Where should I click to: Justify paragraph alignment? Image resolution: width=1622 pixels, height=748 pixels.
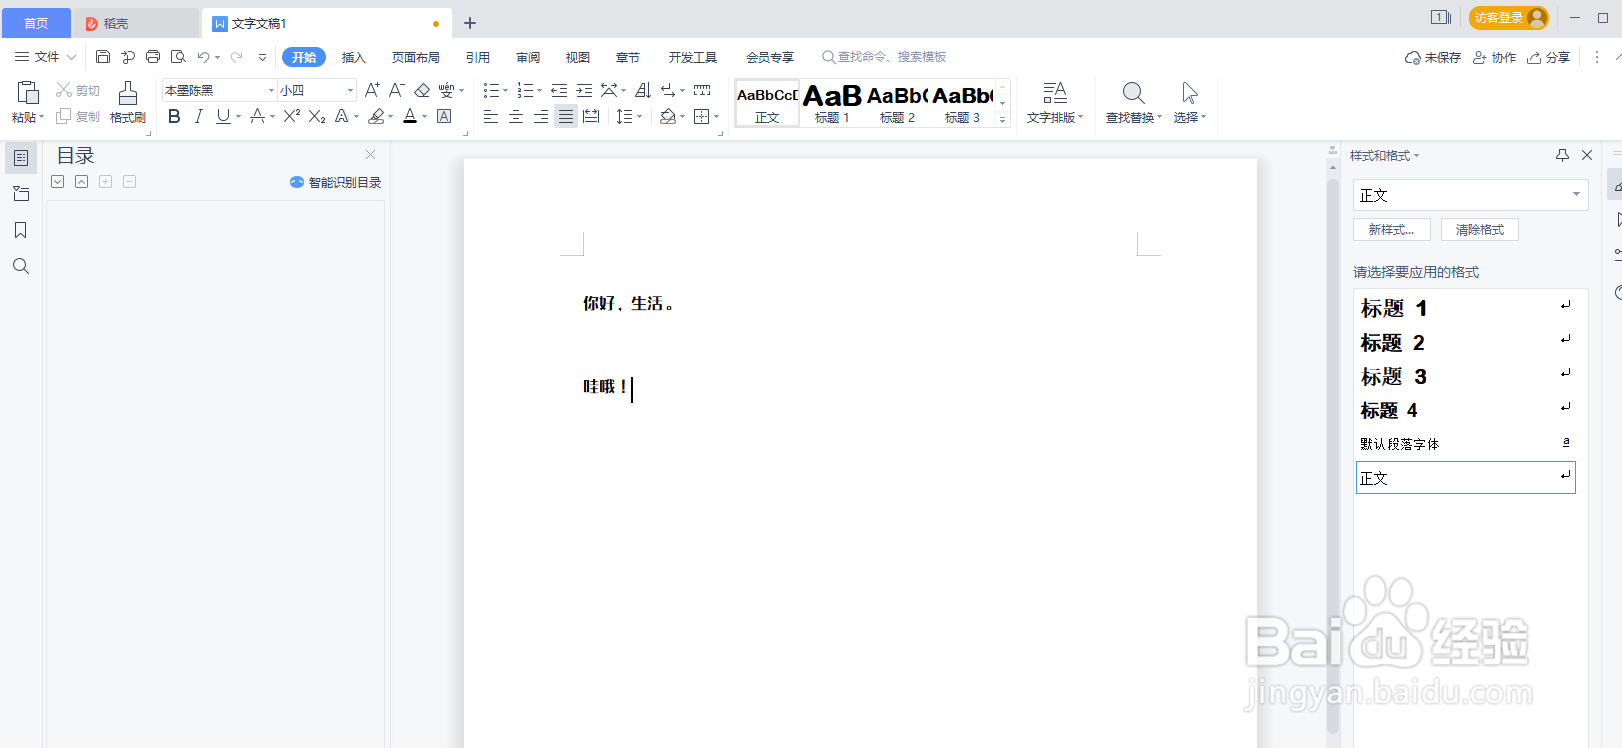[x=566, y=117]
